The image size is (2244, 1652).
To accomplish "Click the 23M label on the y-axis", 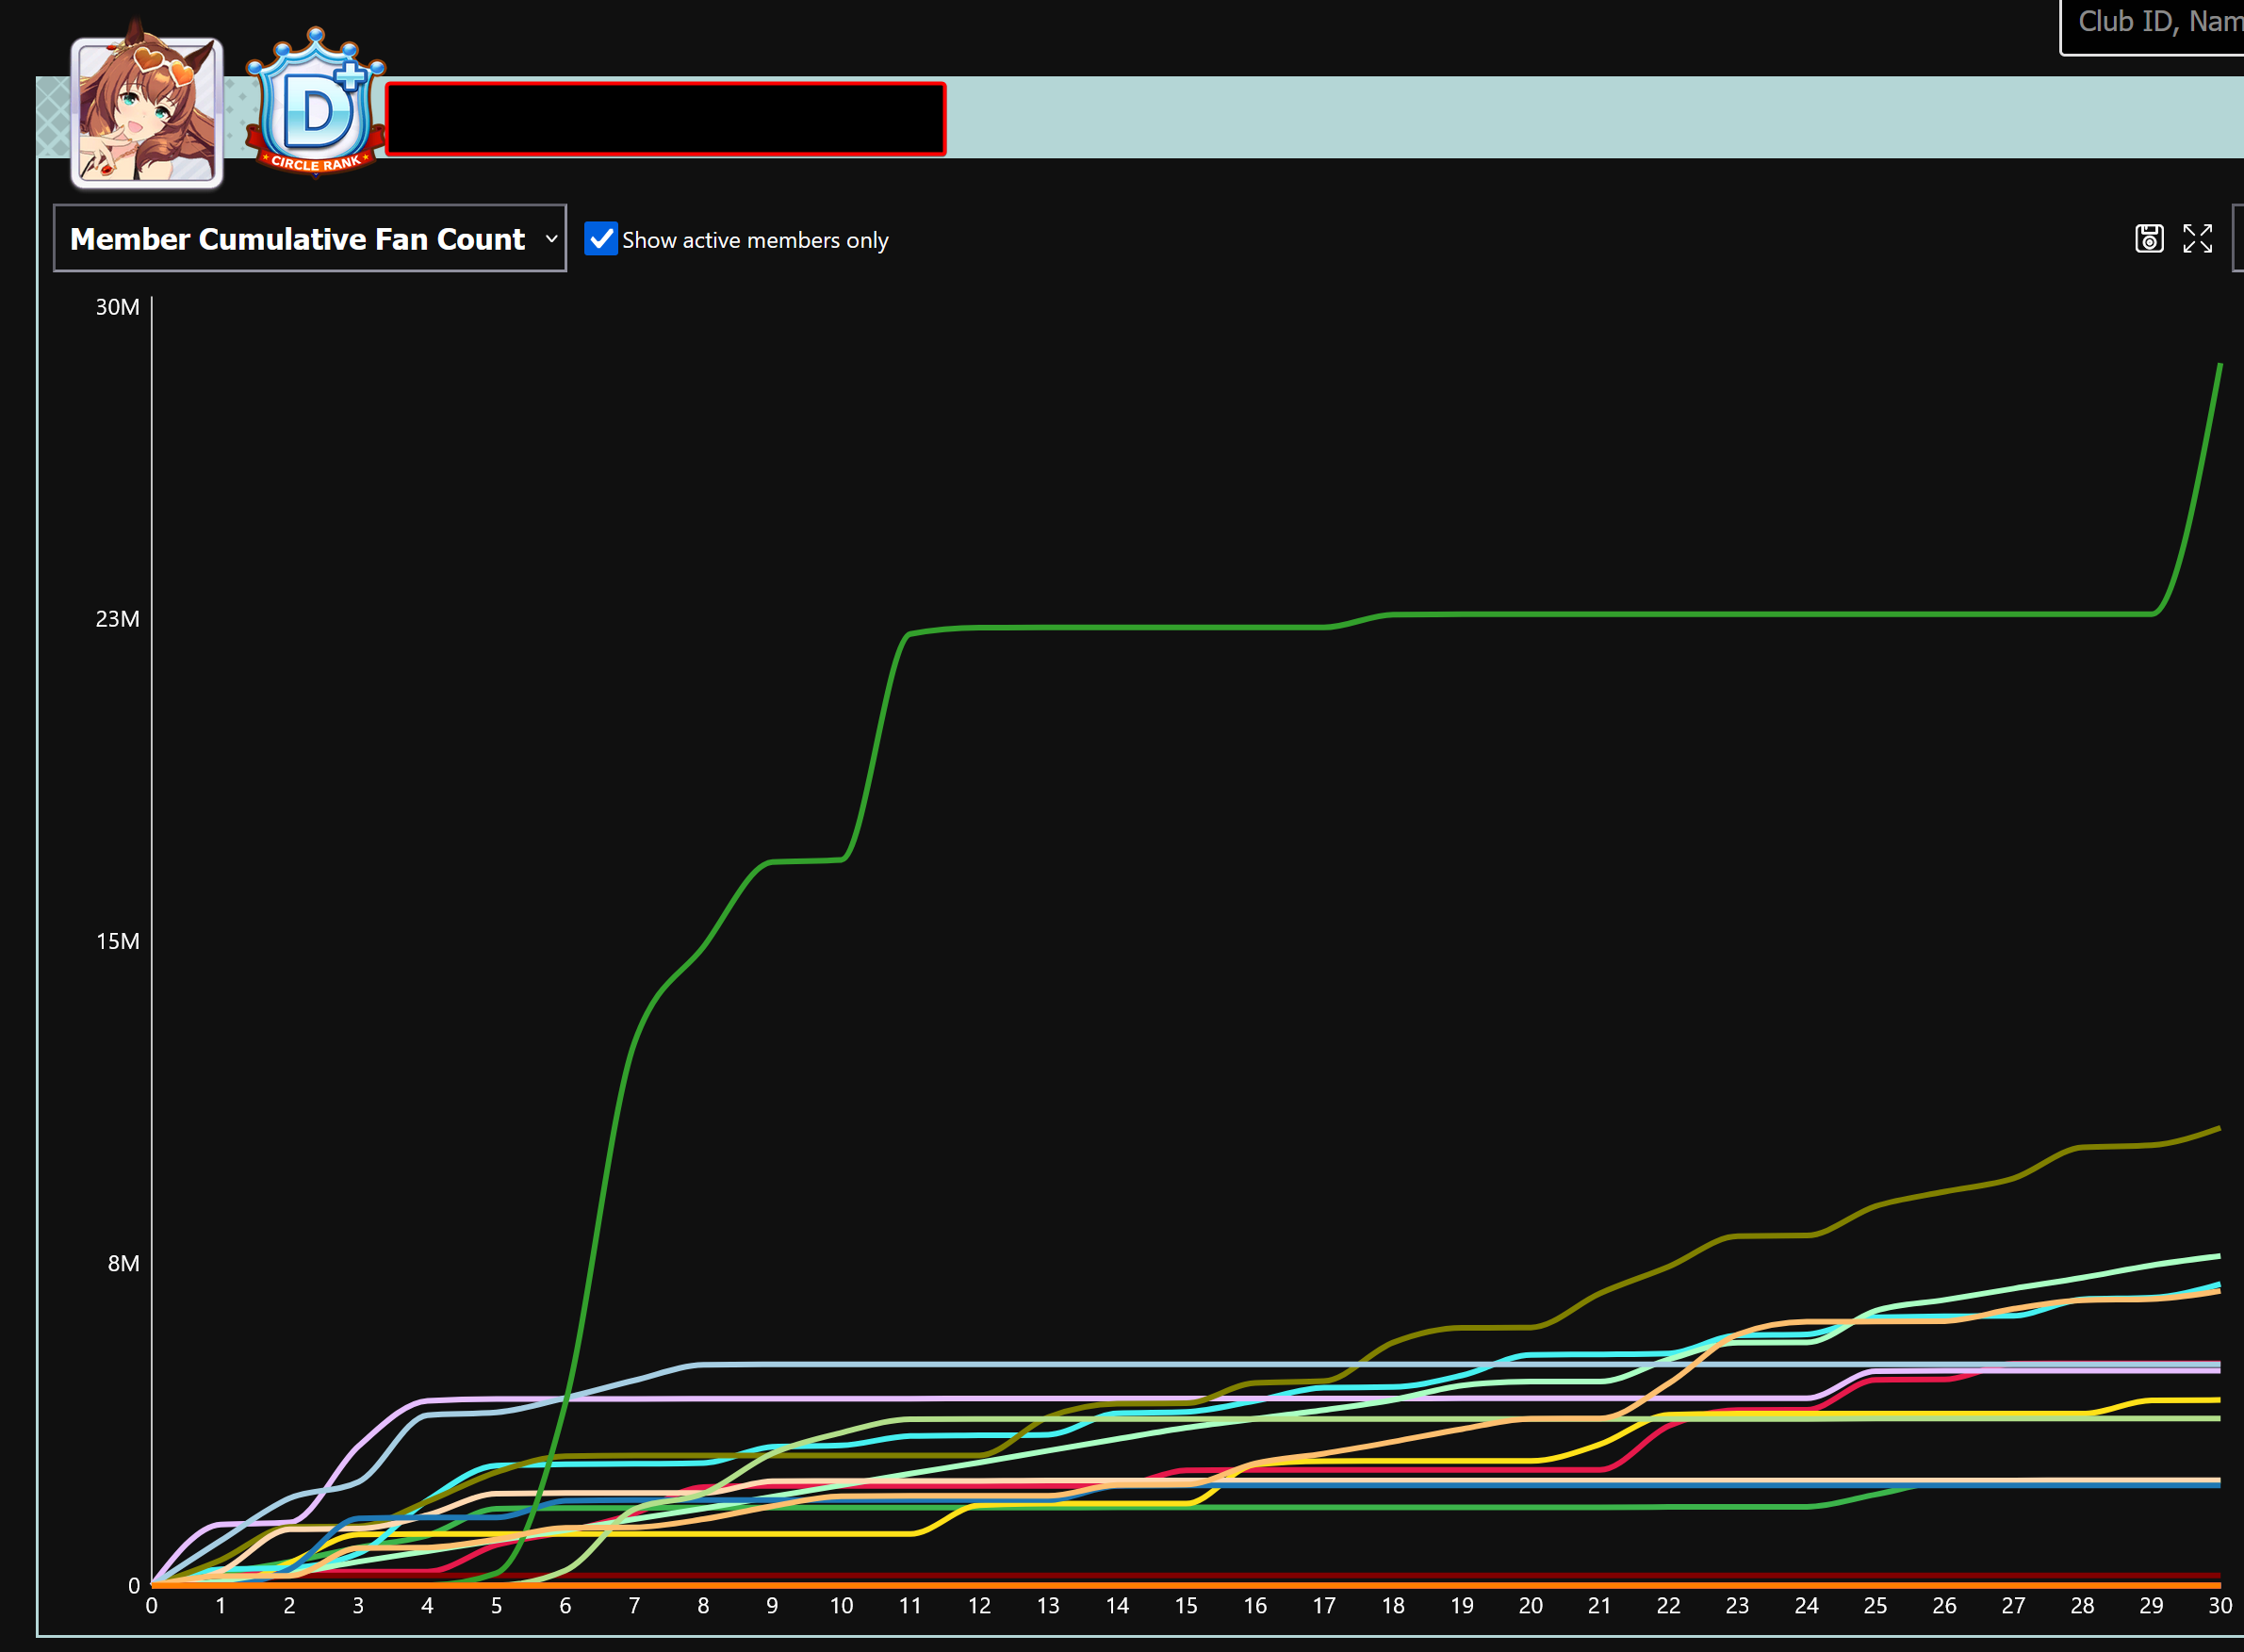I will [x=117, y=619].
